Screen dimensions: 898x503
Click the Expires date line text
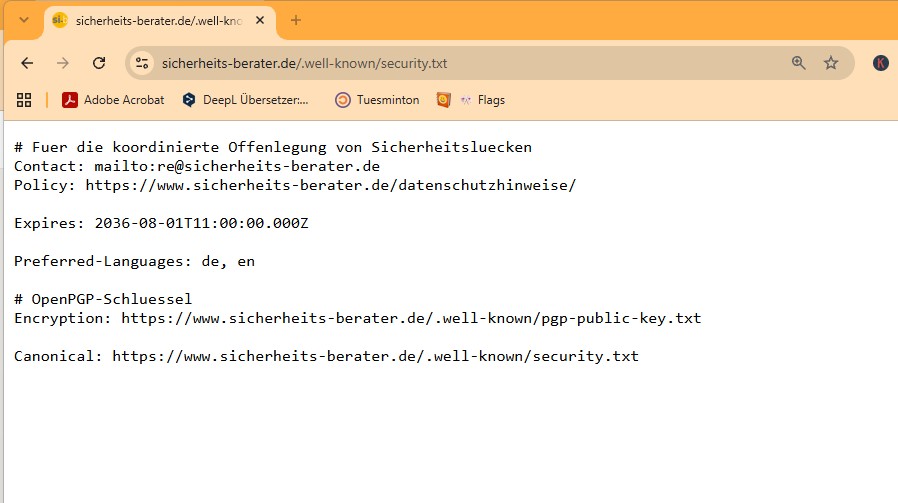161,223
